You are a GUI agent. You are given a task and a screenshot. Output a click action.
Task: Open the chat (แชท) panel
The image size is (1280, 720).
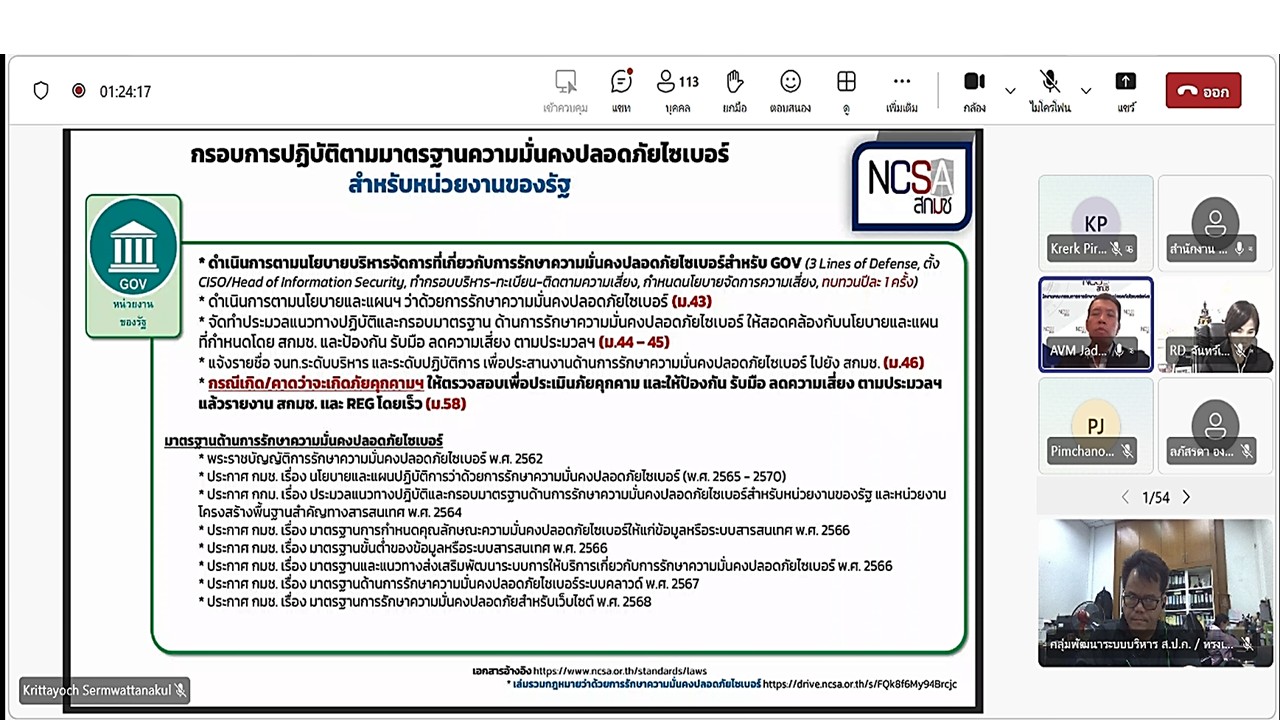click(621, 85)
